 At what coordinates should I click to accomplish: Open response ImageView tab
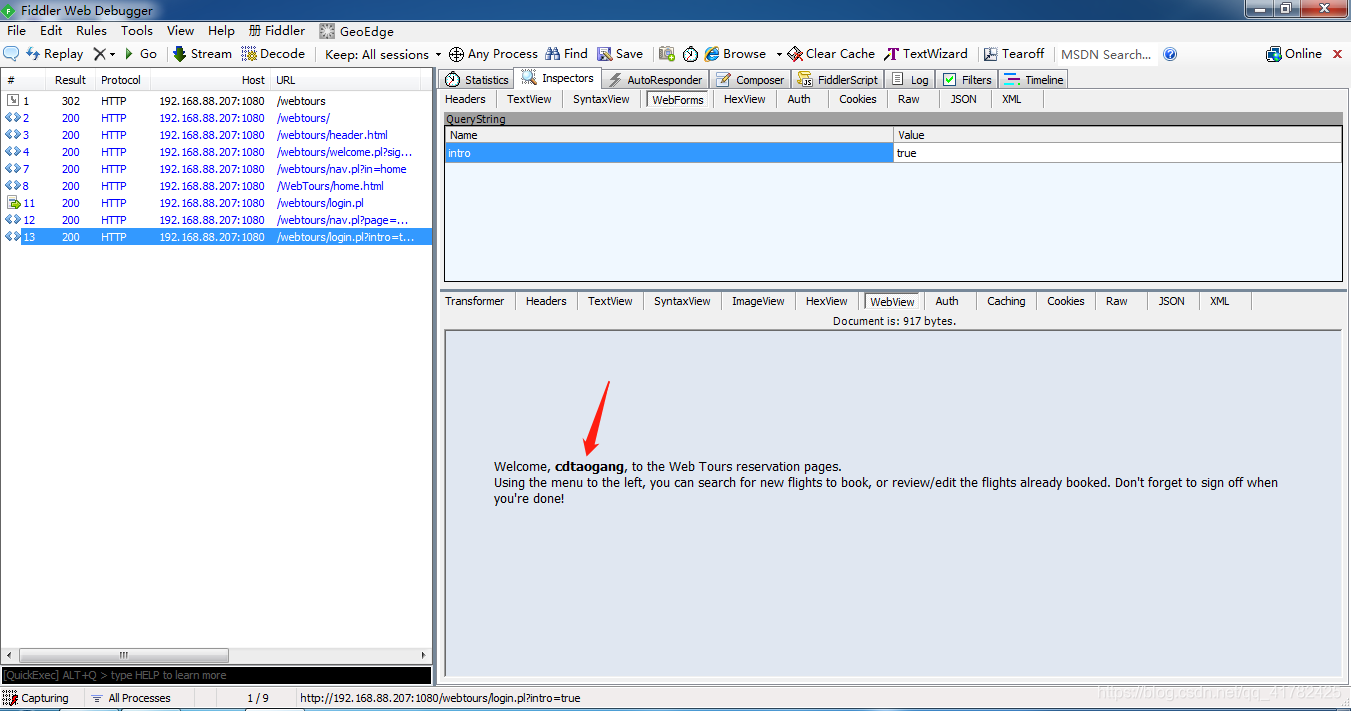point(758,301)
